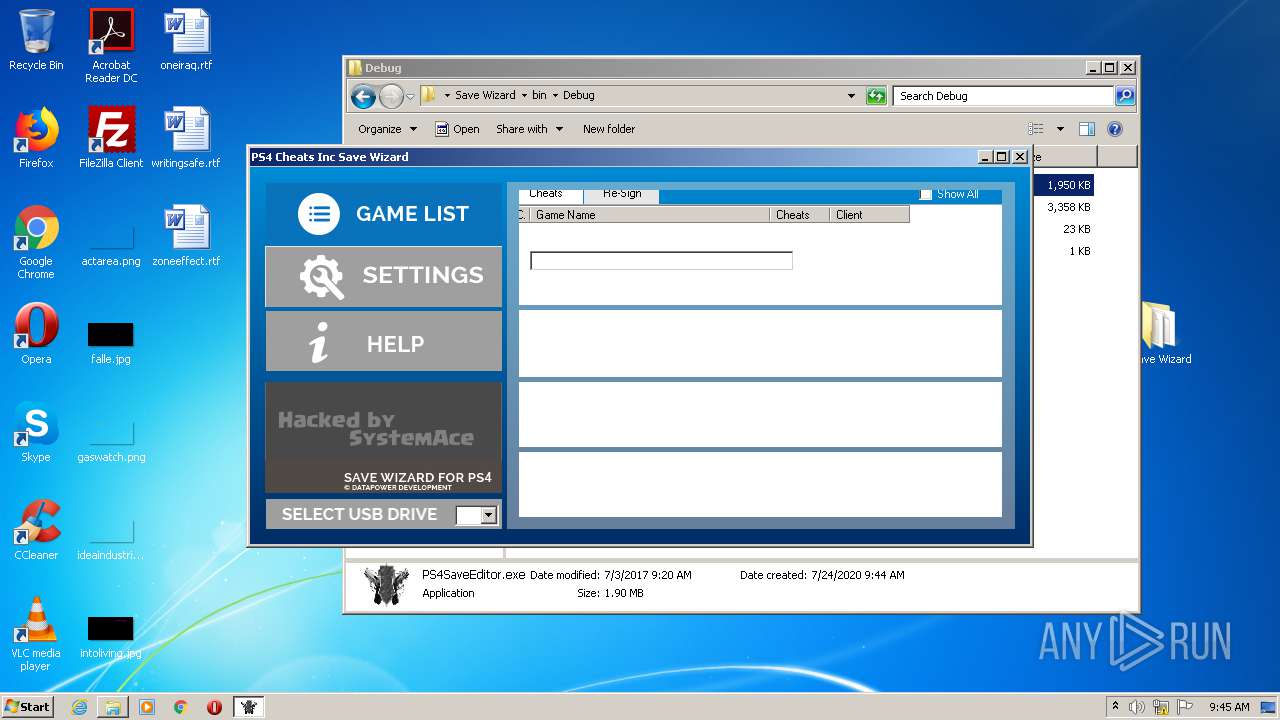Viewport: 1280px width, 720px height.
Task: Click Open in explorer toolbar
Action: 457,129
